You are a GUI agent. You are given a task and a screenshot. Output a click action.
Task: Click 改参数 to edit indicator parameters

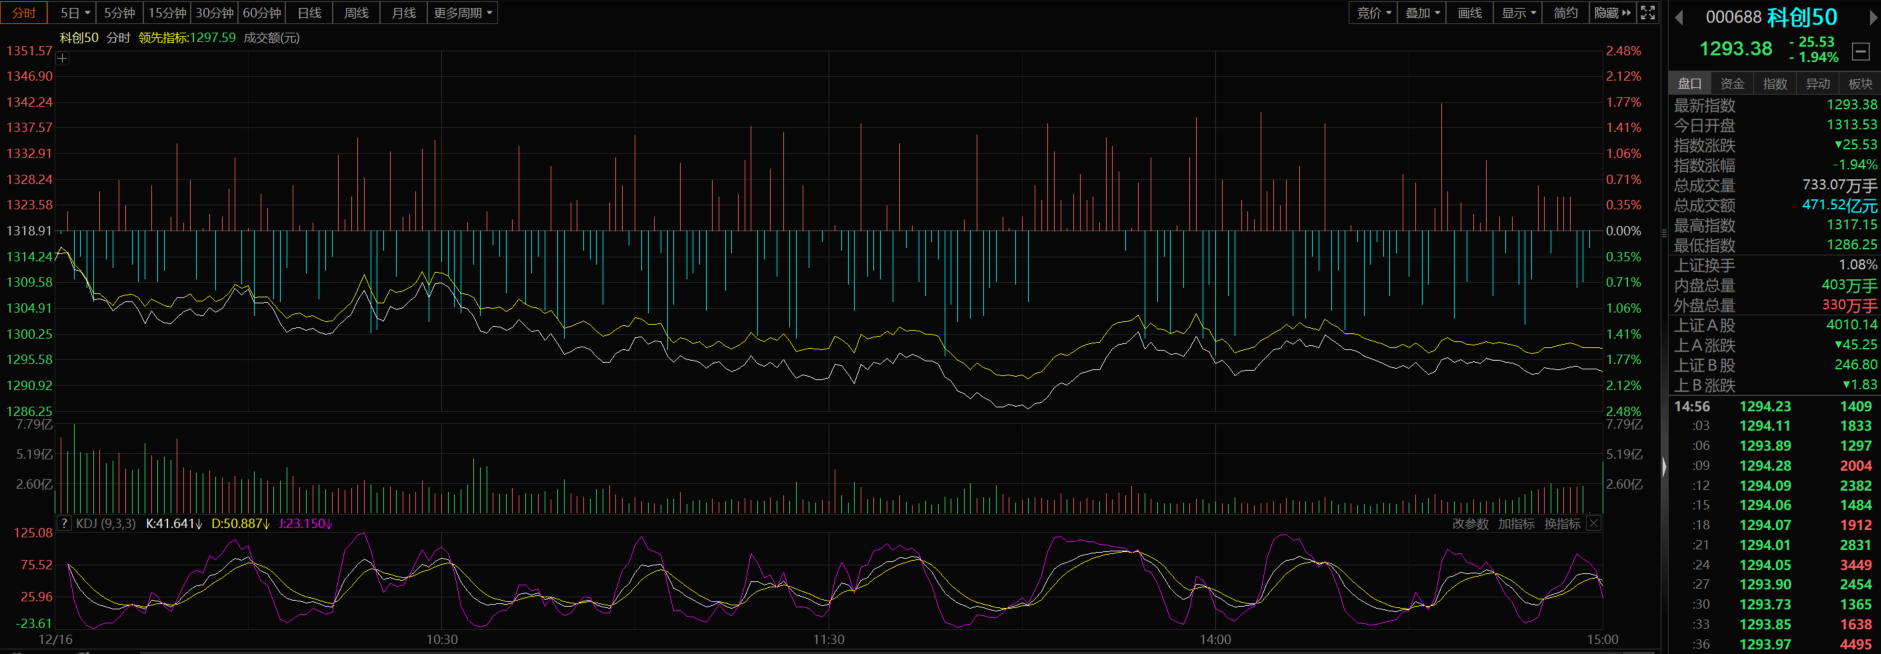(x=1470, y=524)
